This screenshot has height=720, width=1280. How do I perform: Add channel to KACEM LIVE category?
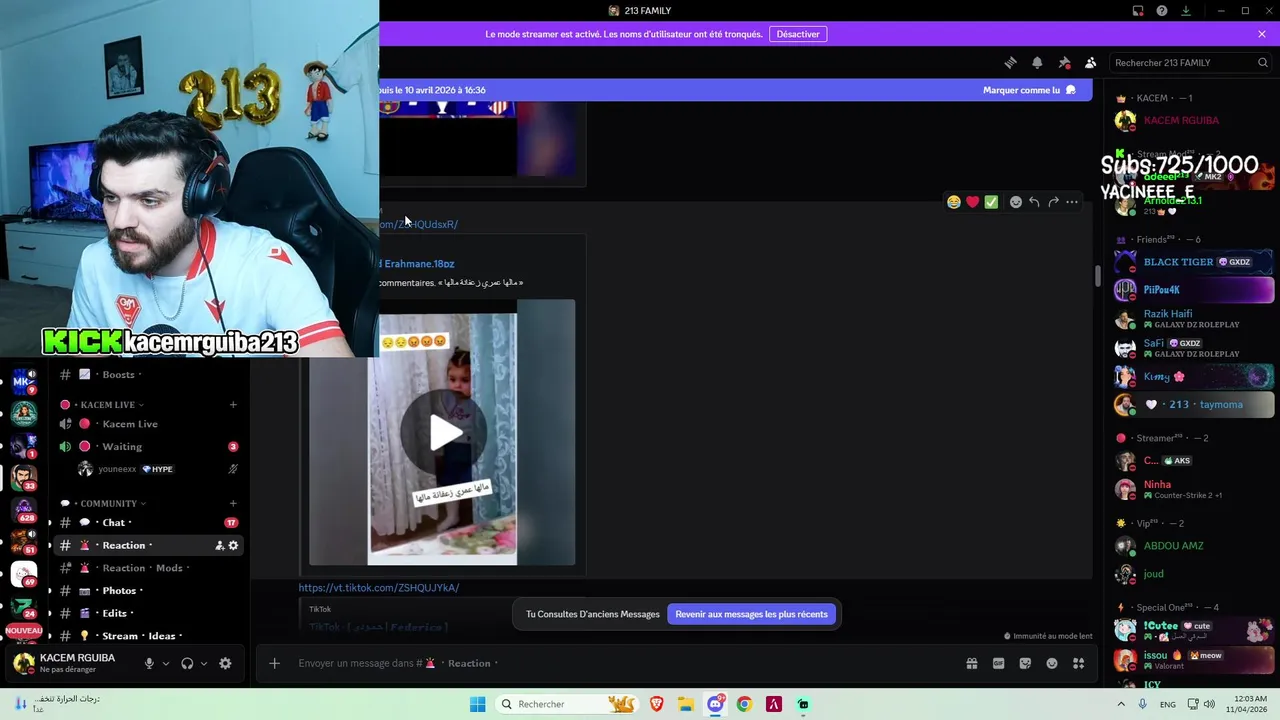point(233,405)
